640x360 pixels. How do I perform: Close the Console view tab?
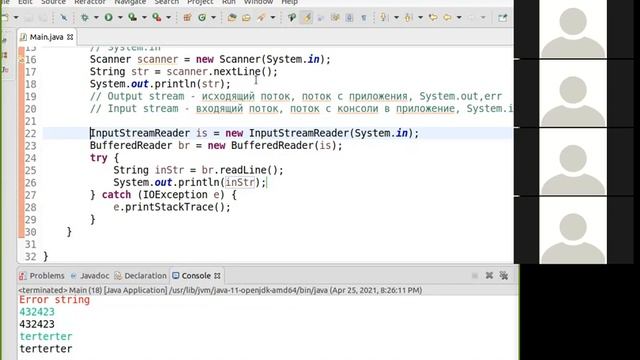[218, 276]
